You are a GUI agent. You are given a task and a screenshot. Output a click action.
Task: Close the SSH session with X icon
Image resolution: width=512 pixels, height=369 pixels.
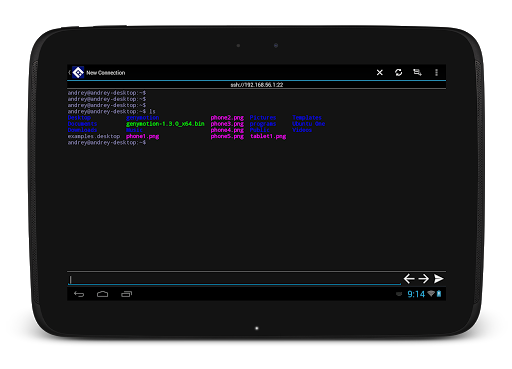(379, 72)
